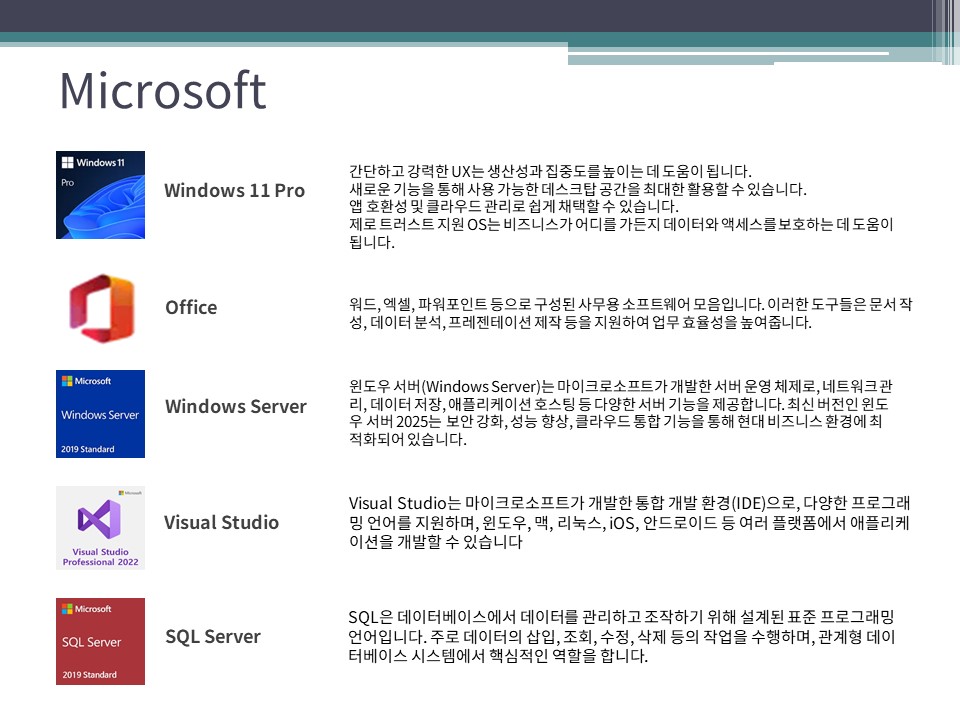Click the red SQL Server 2019 box image

[x=100, y=641]
